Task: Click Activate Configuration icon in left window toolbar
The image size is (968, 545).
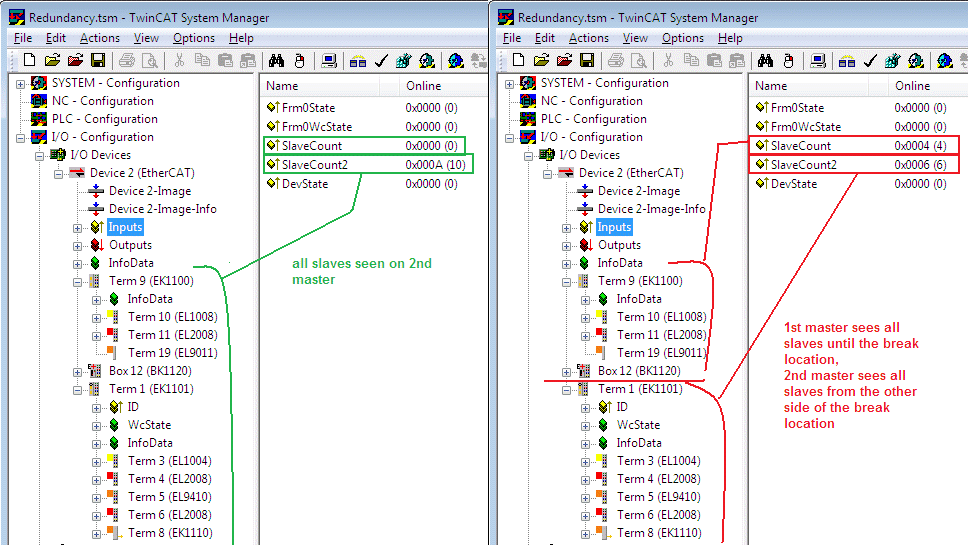Action: [403, 60]
